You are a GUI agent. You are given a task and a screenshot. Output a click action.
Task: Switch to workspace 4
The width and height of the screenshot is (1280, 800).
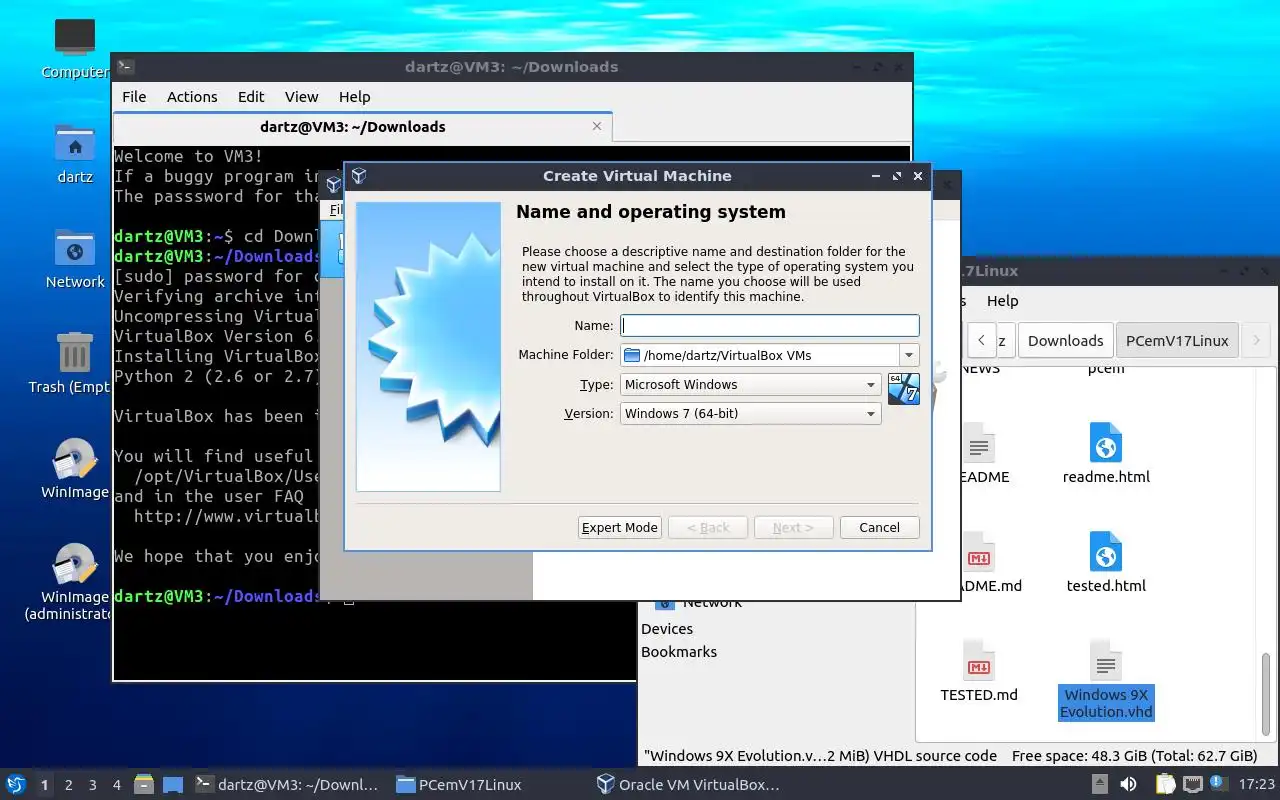116,785
